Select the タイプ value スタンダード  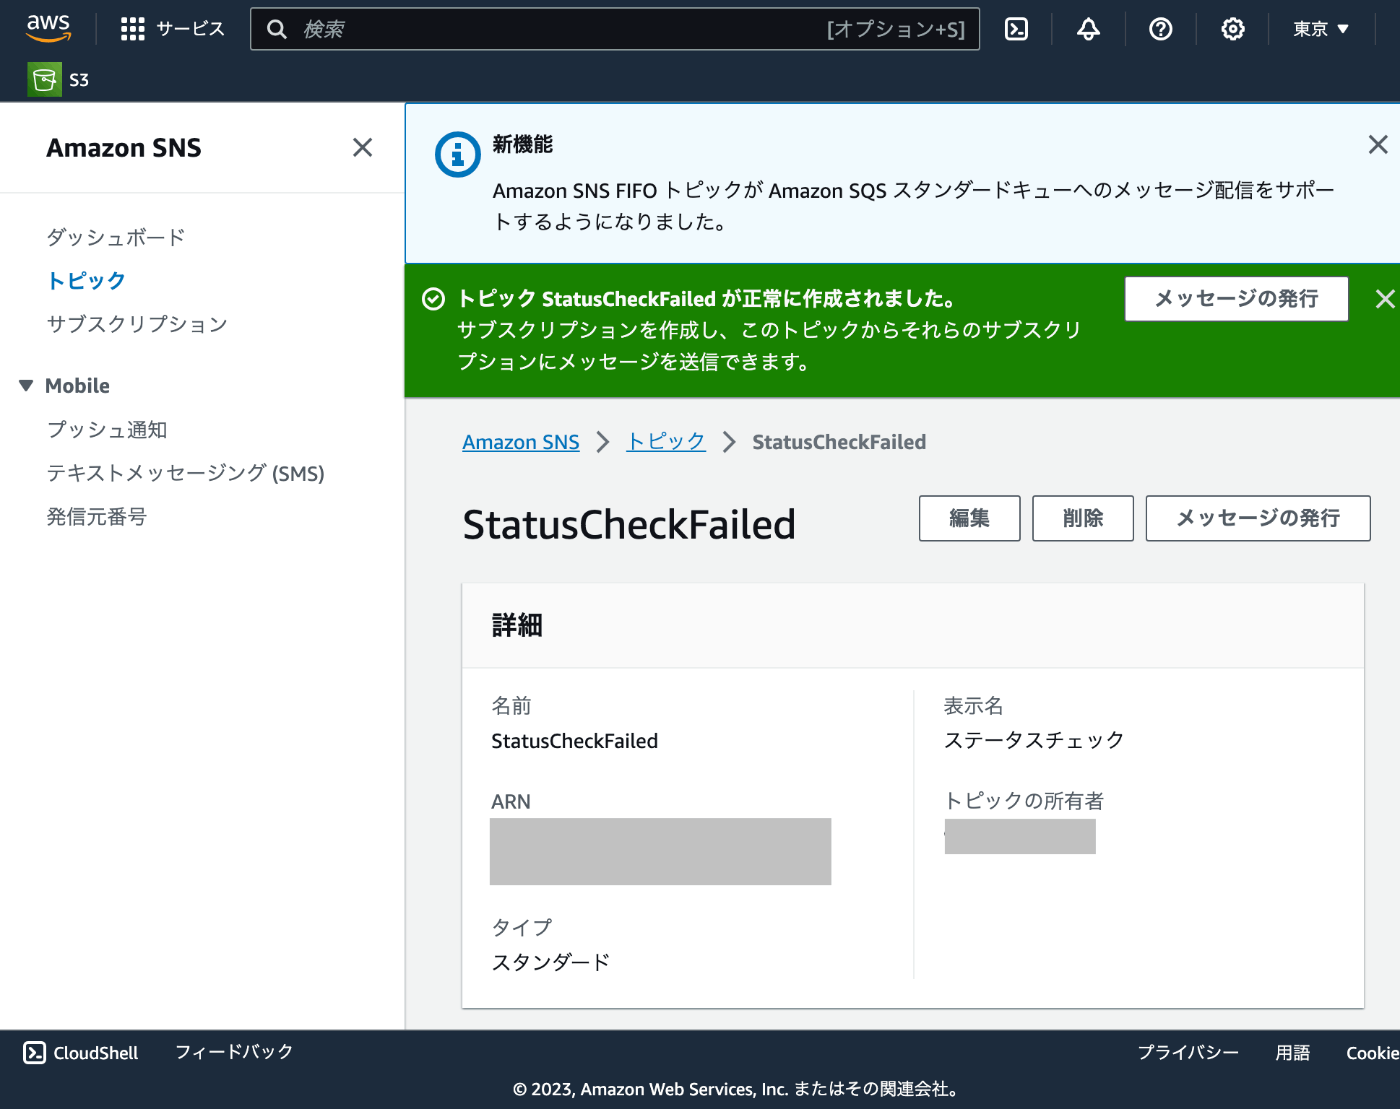click(551, 962)
